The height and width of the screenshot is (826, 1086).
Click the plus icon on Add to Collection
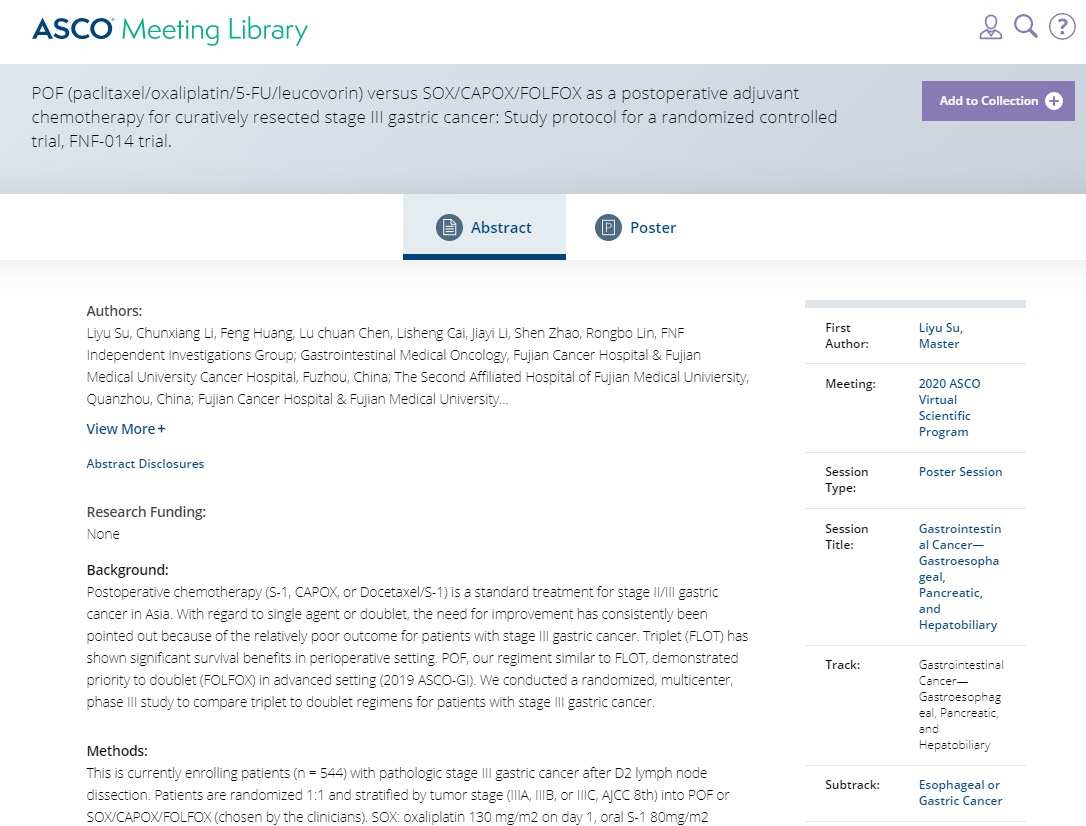(1053, 101)
